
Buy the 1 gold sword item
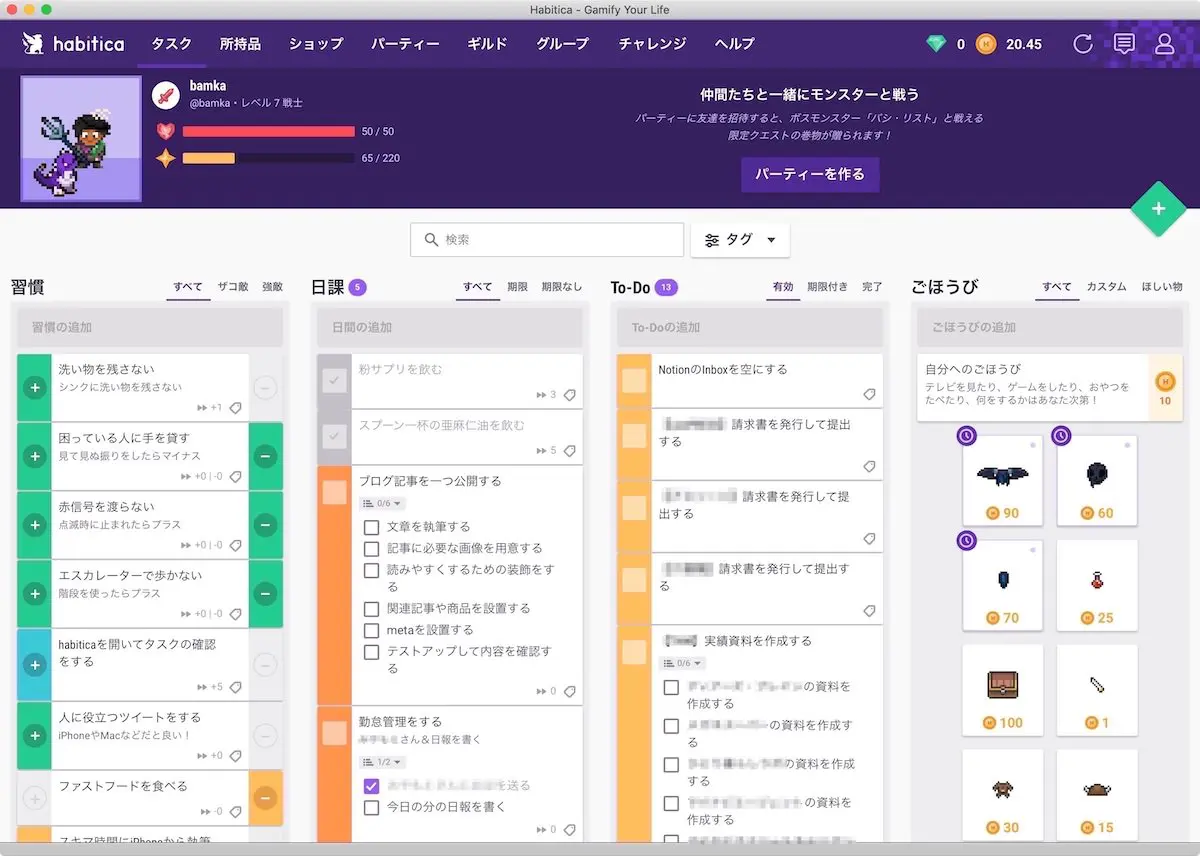pyautogui.click(x=1097, y=690)
